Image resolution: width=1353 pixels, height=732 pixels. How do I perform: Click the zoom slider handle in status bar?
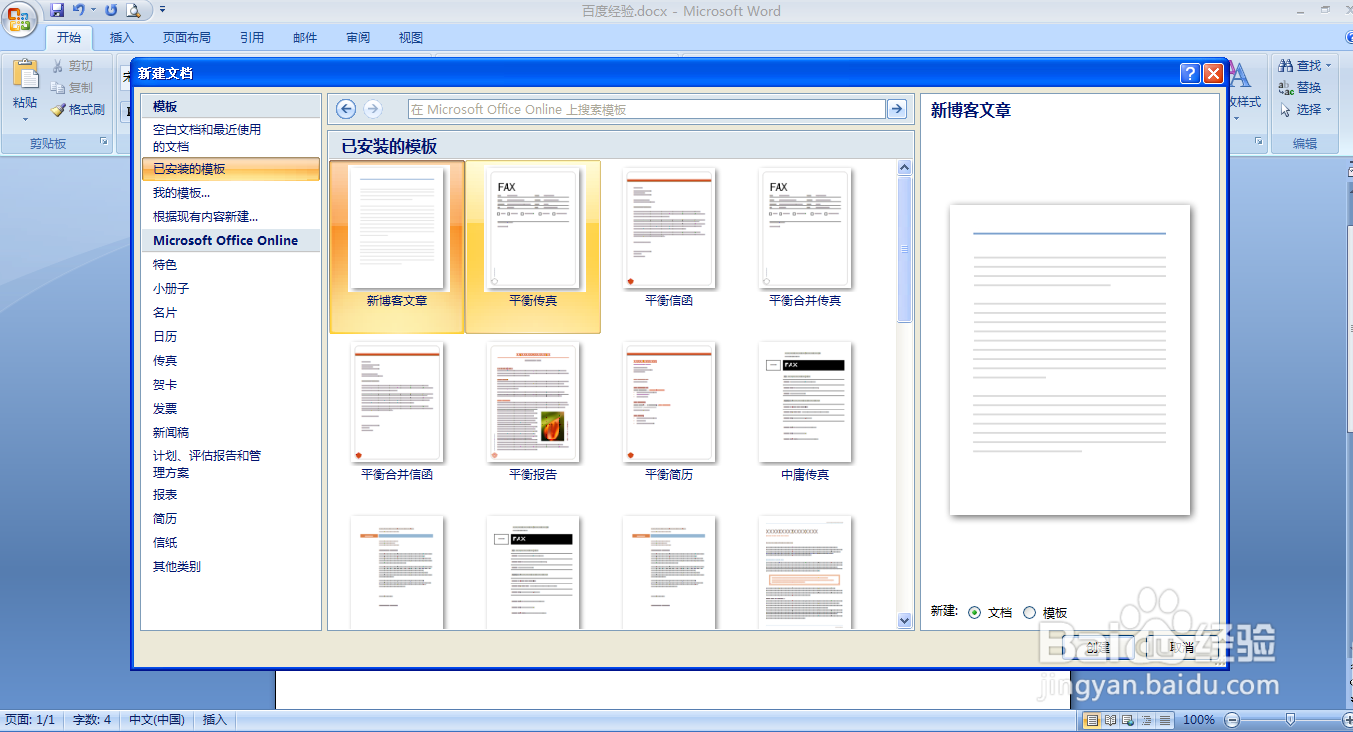[1291, 719]
